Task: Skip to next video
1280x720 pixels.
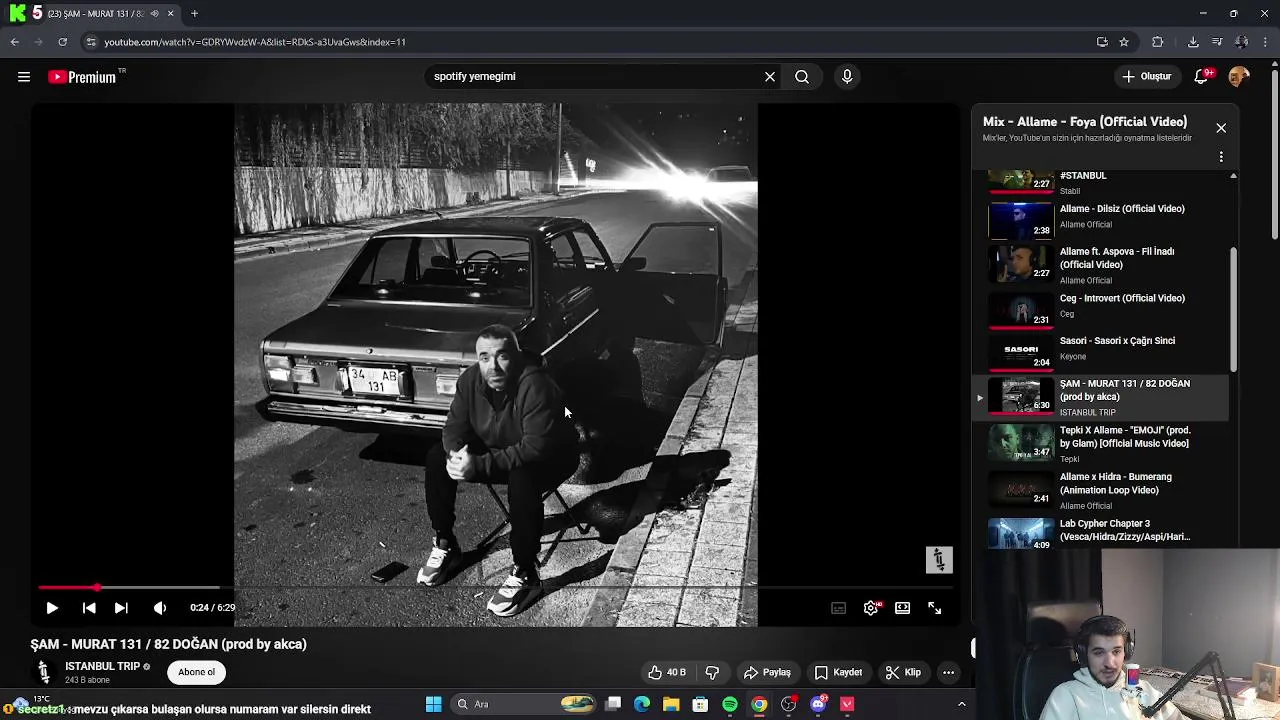Action: click(121, 607)
